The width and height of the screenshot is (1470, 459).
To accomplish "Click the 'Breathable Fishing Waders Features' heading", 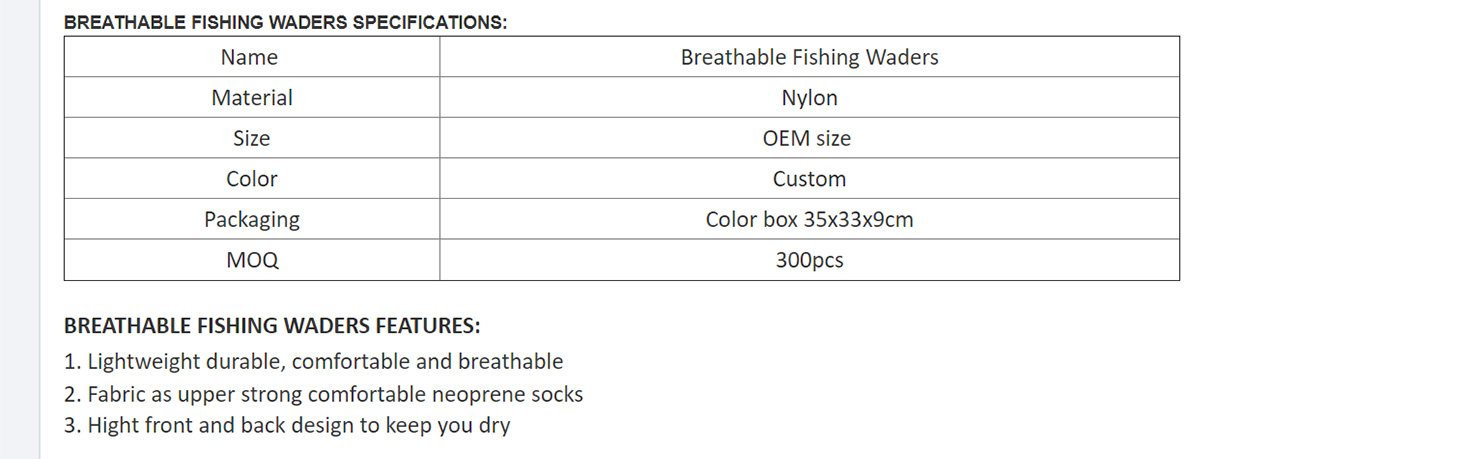I will click(272, 326).
